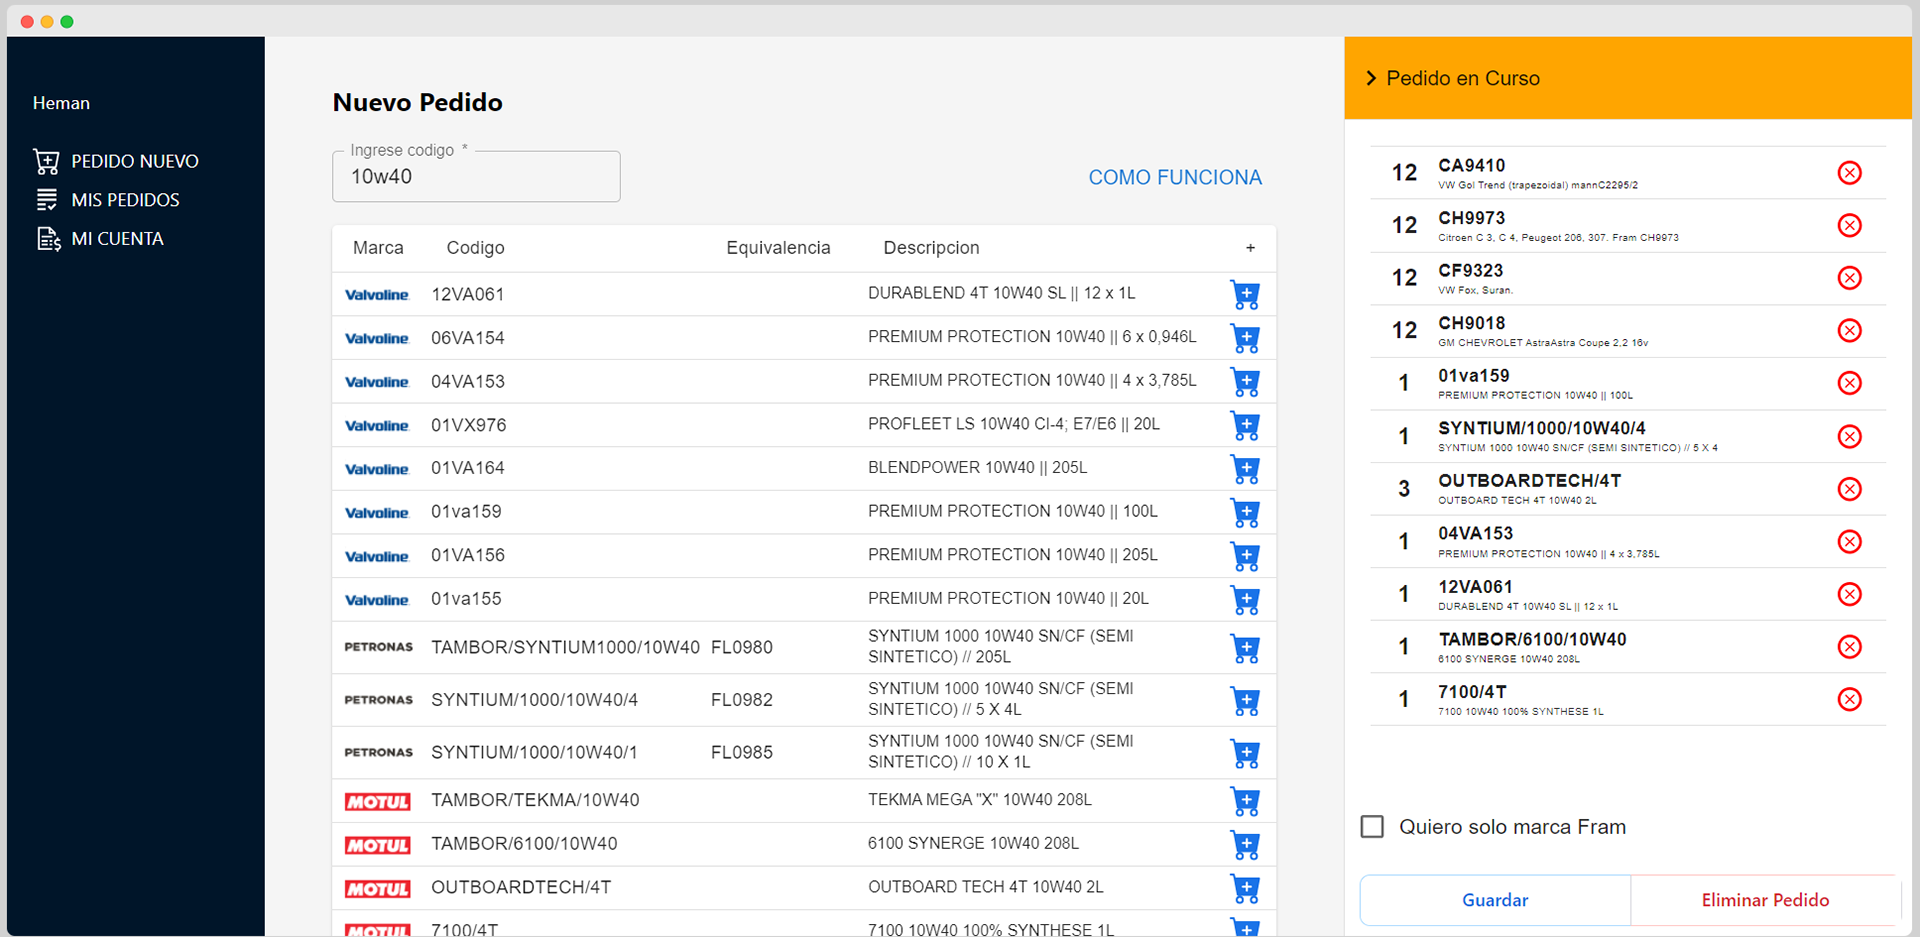The image size is (1920, 937).
Task: Remove CH9018 from current order
Action: point(1849,330)
